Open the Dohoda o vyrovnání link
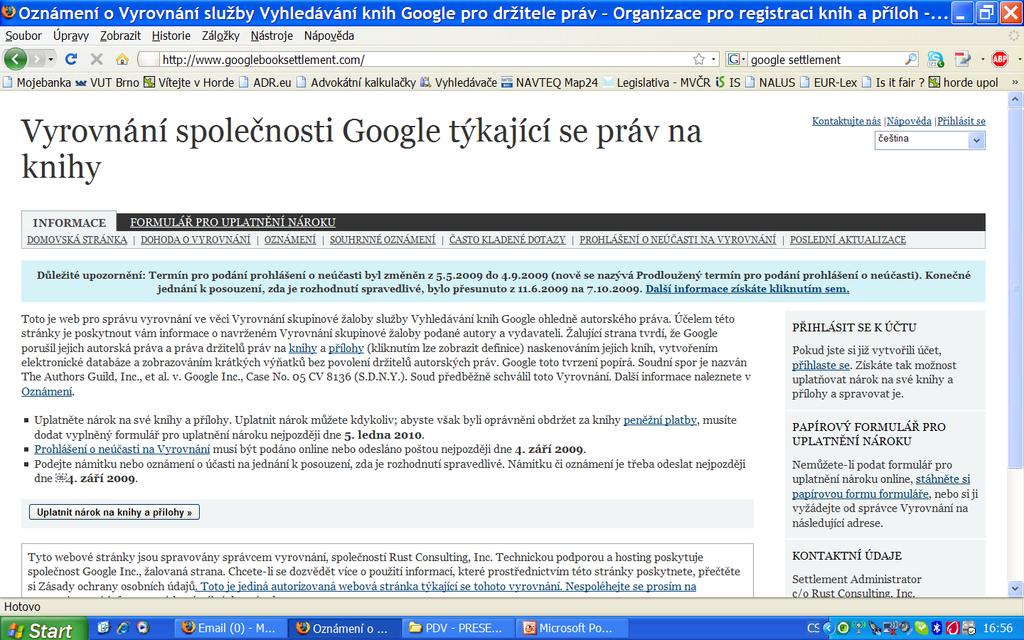Screen dimensions: 1024x640 tap(195, 240)
